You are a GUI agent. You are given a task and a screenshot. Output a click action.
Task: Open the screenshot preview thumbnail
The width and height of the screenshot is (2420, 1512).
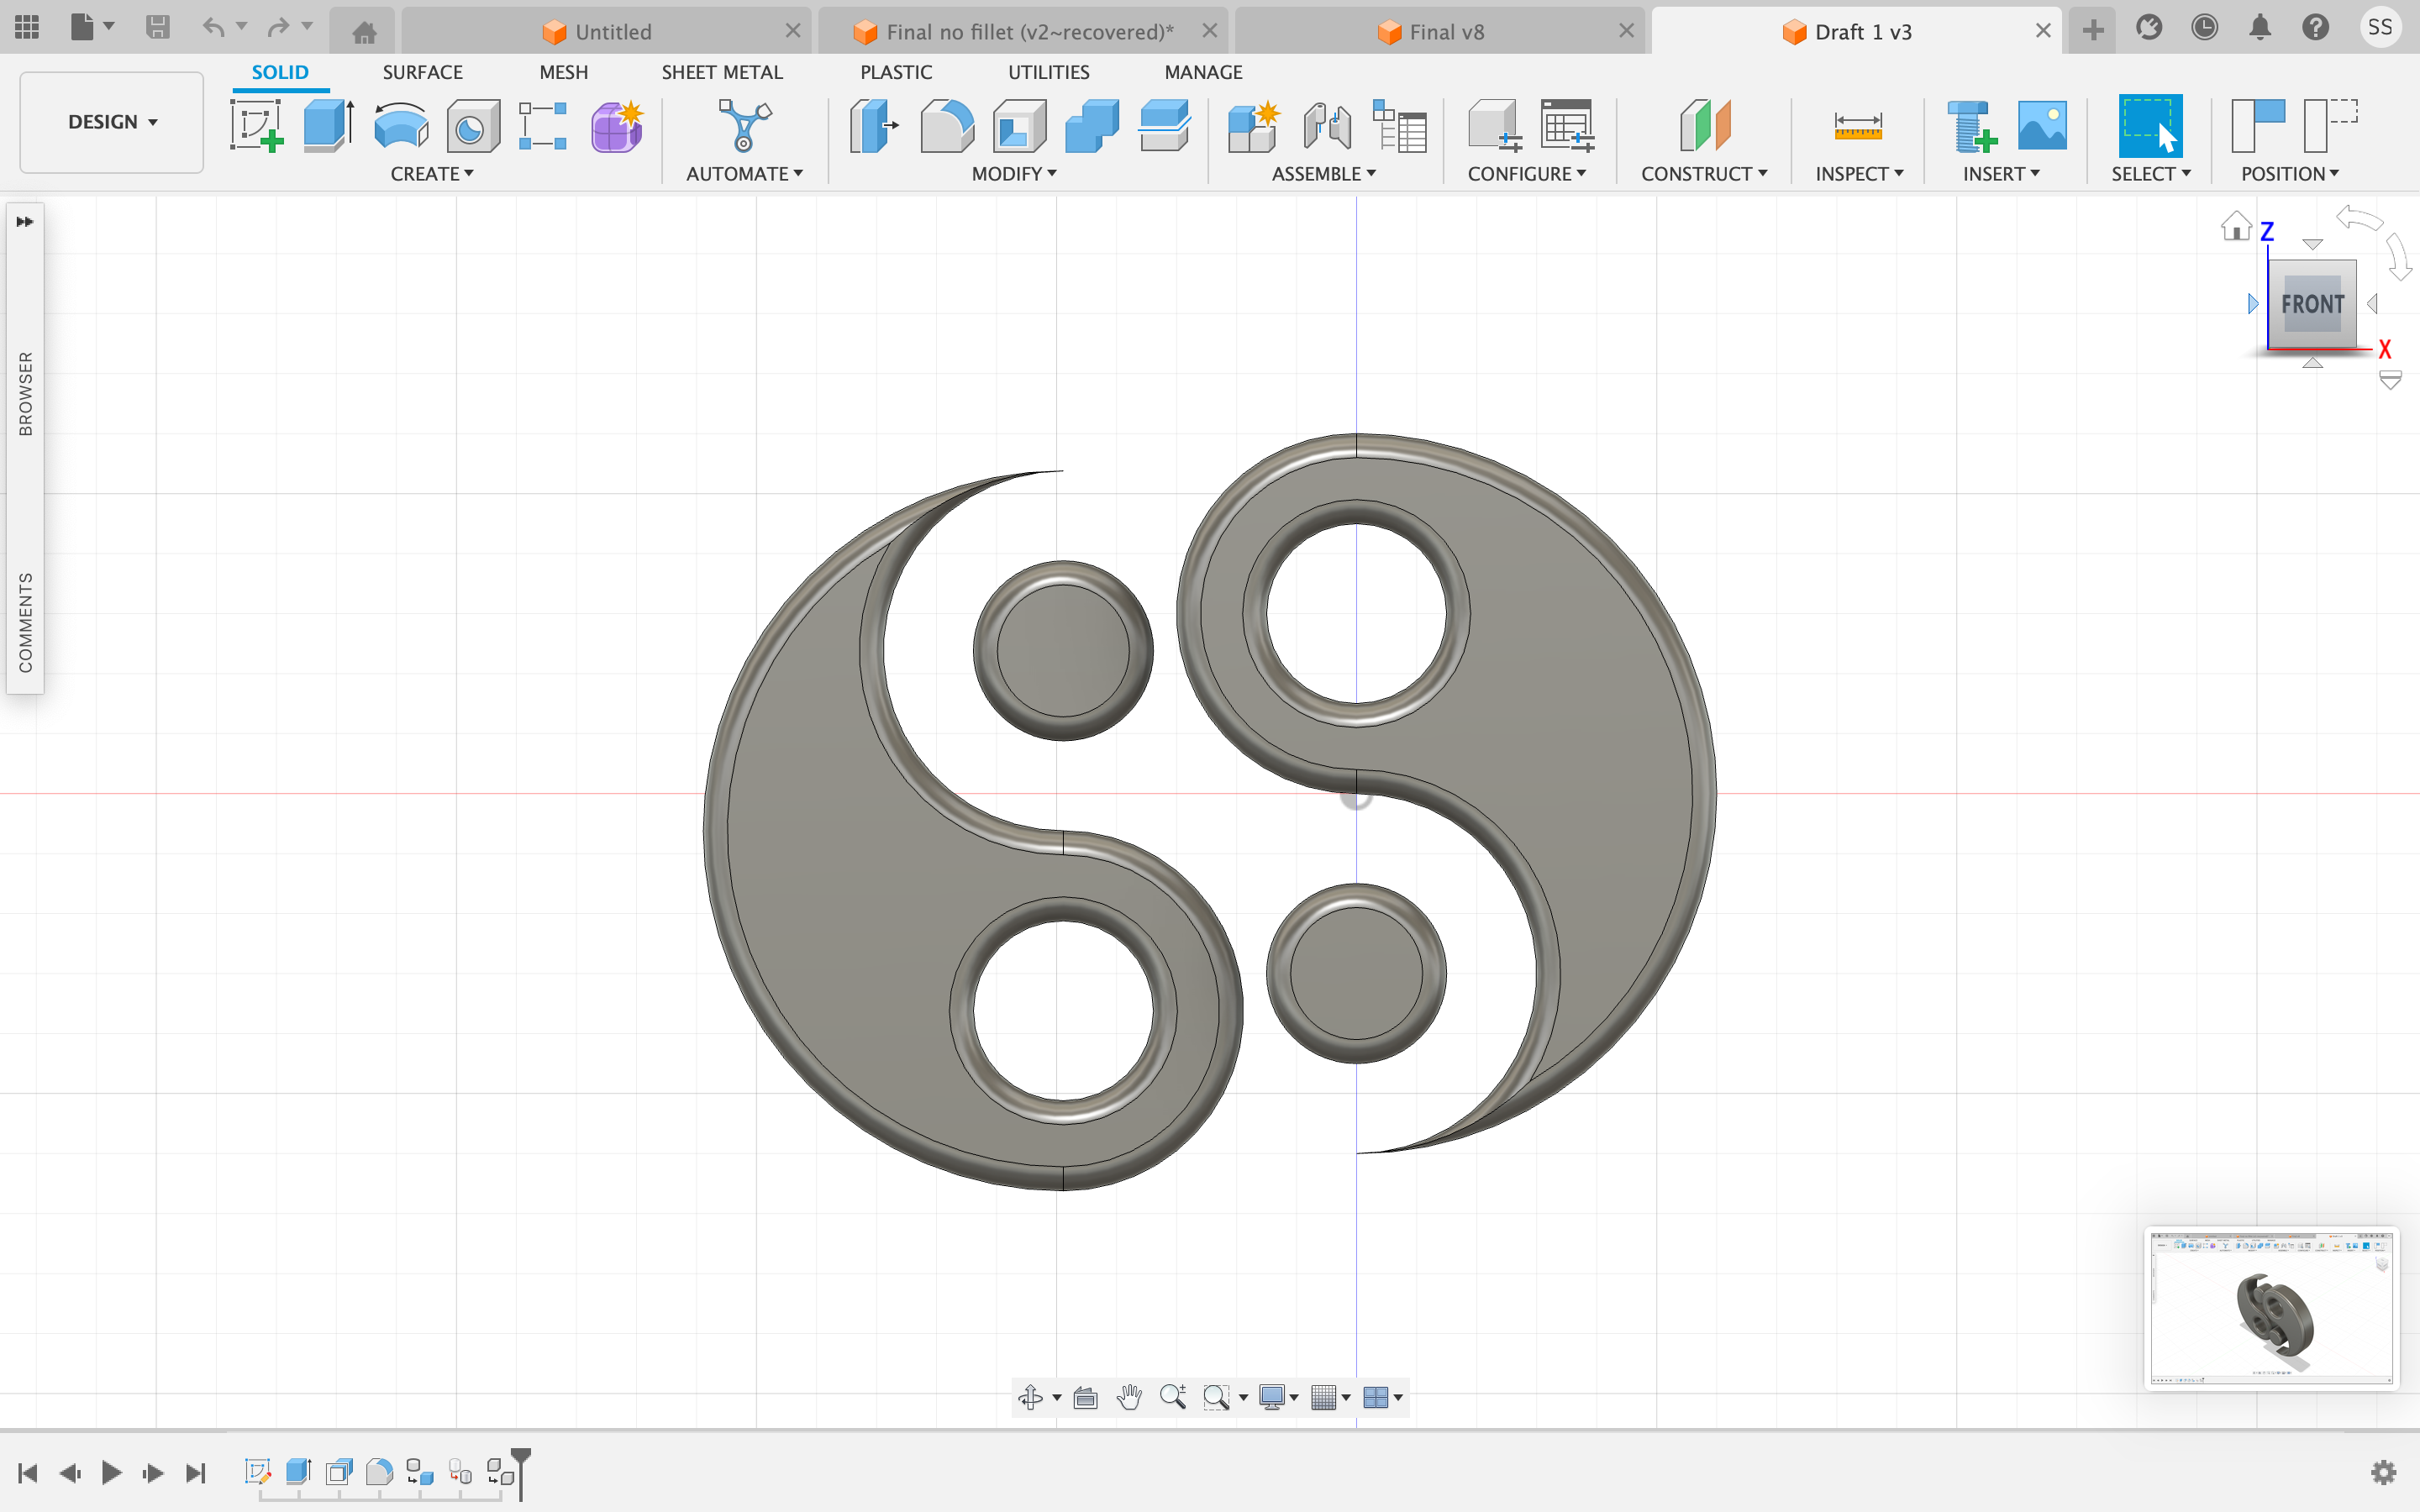click(x=2271, y=1309)
